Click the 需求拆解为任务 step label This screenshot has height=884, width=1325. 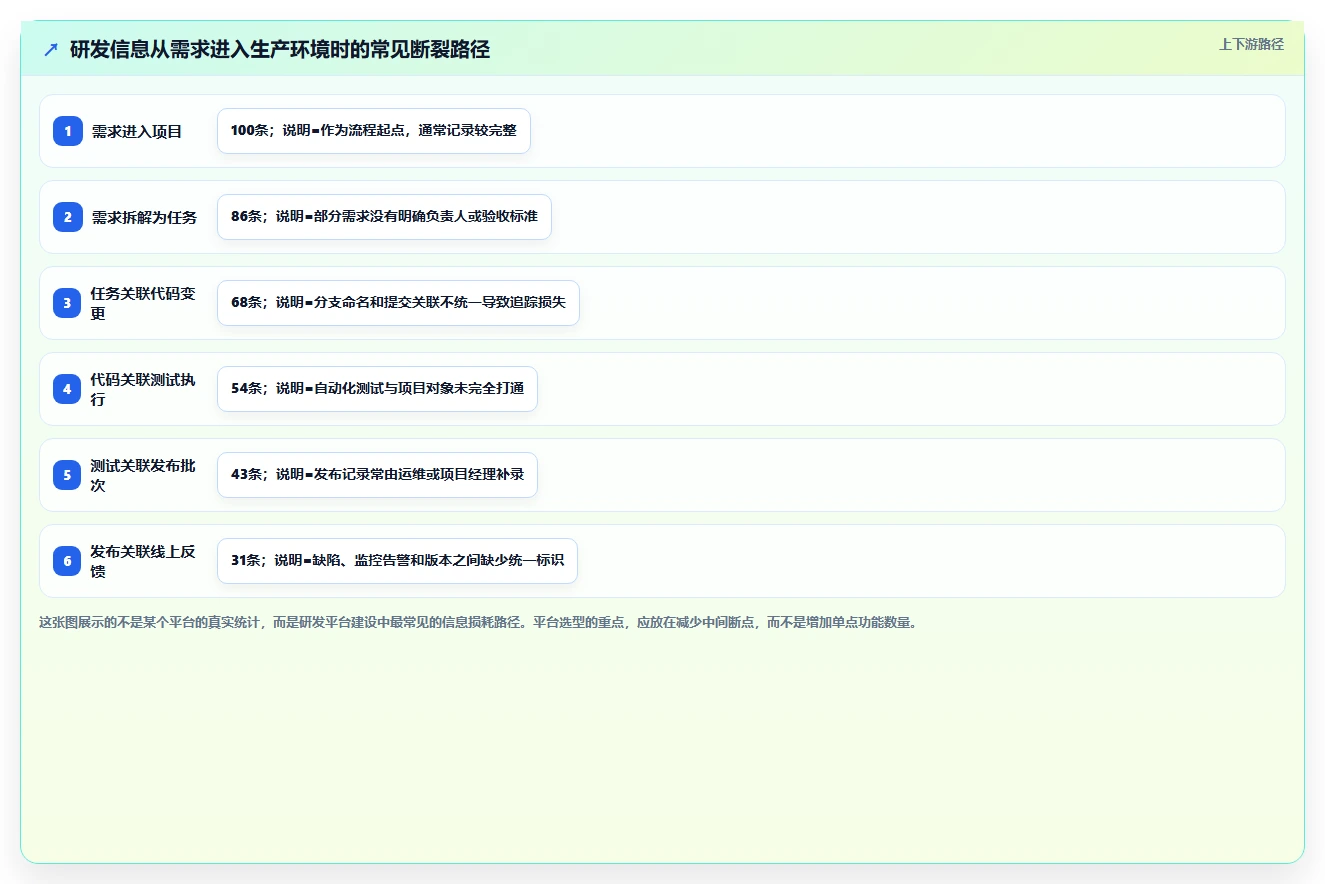(x=144, y=217)
